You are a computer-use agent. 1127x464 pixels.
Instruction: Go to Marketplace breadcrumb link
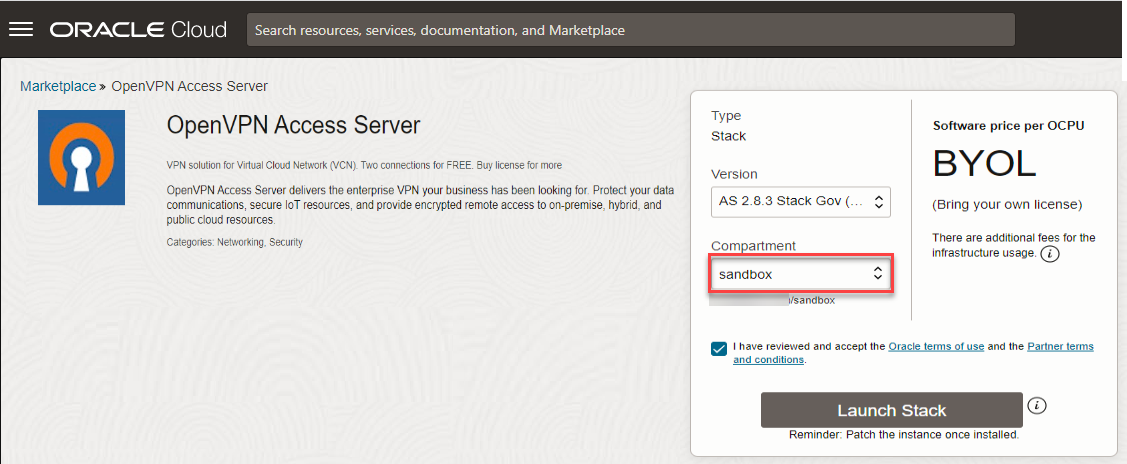tap(58, 86)
